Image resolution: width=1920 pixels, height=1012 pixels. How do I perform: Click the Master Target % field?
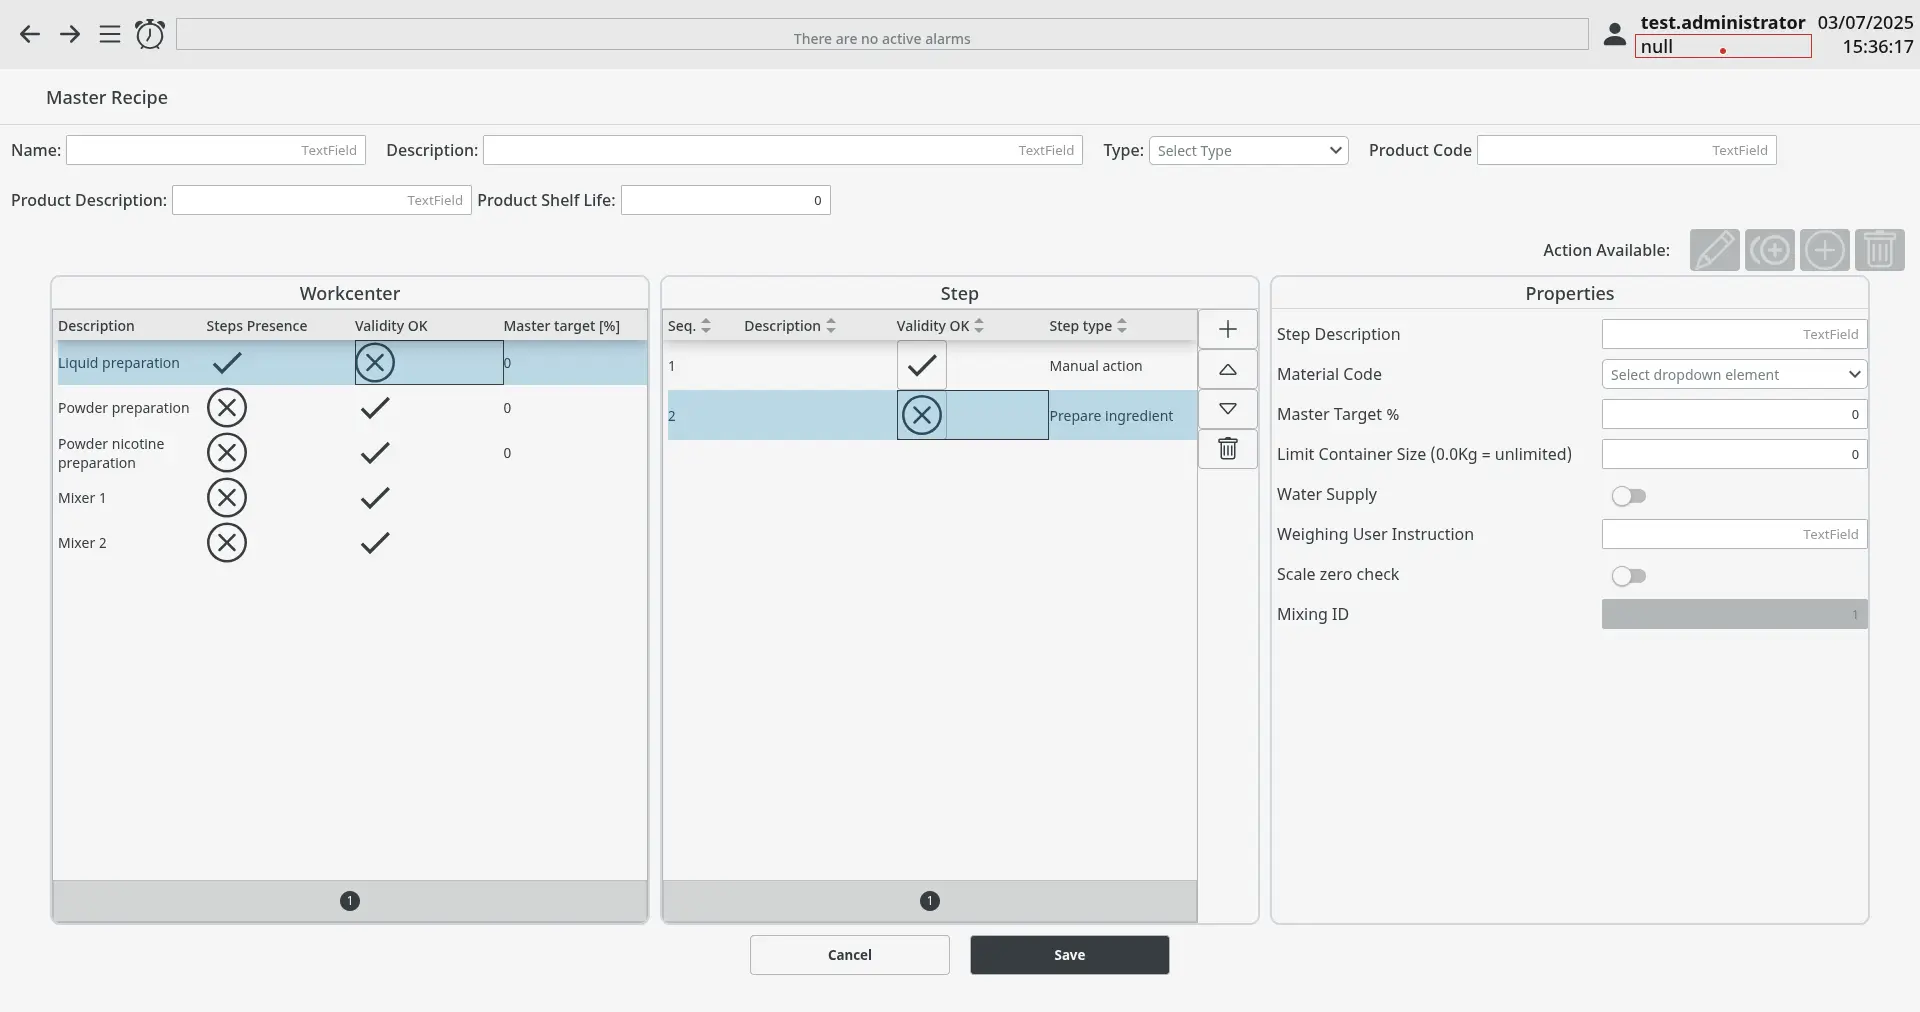click(1734, 415)
